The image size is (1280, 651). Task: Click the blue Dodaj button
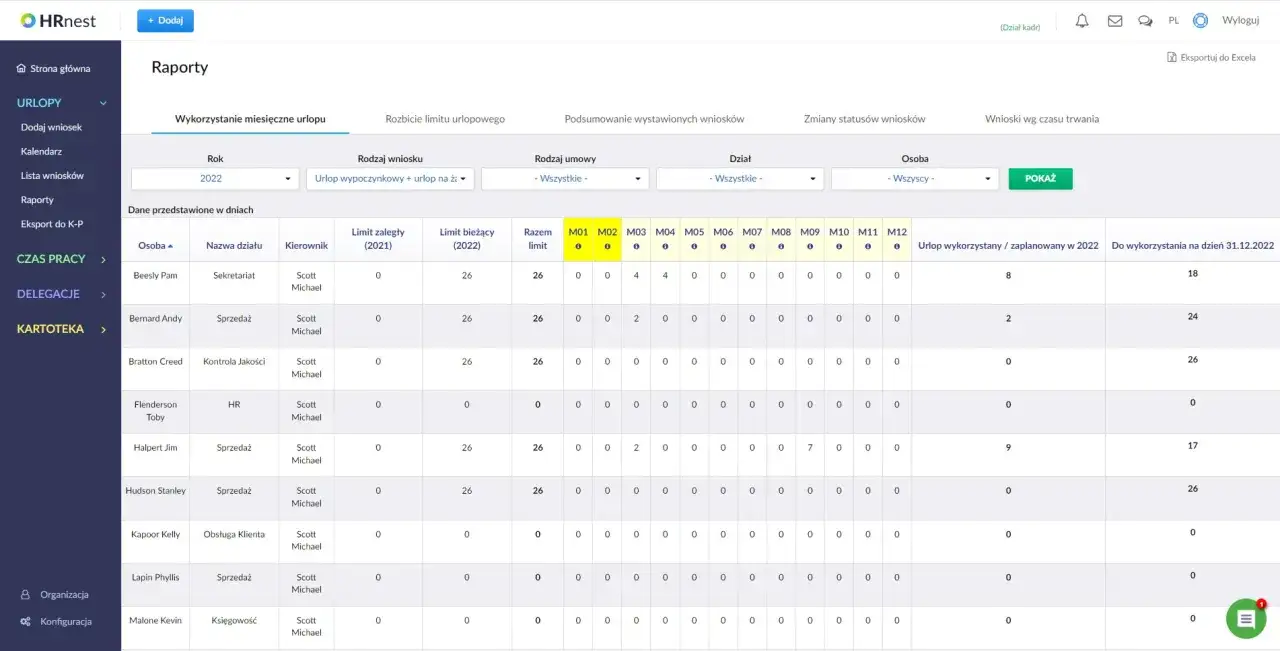tap(165, 20)
